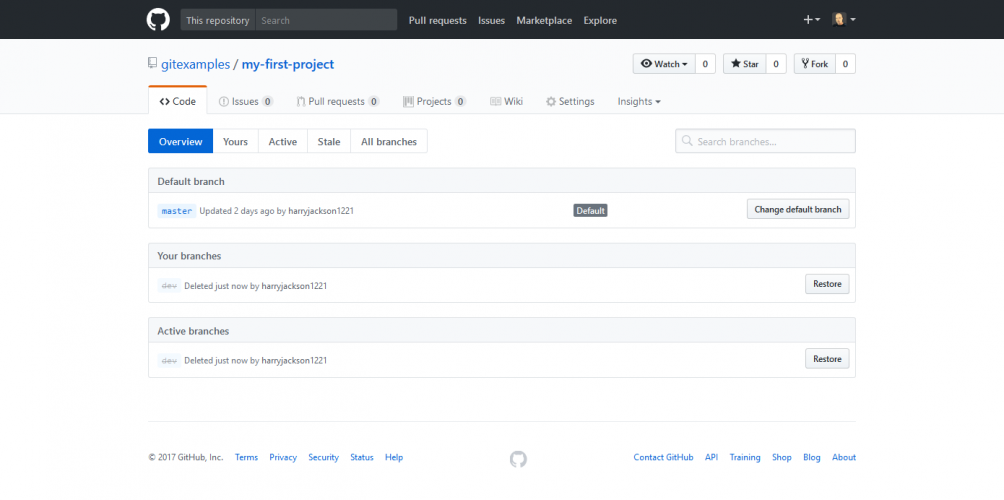Select the Active branch filter

tap(282, 141)
